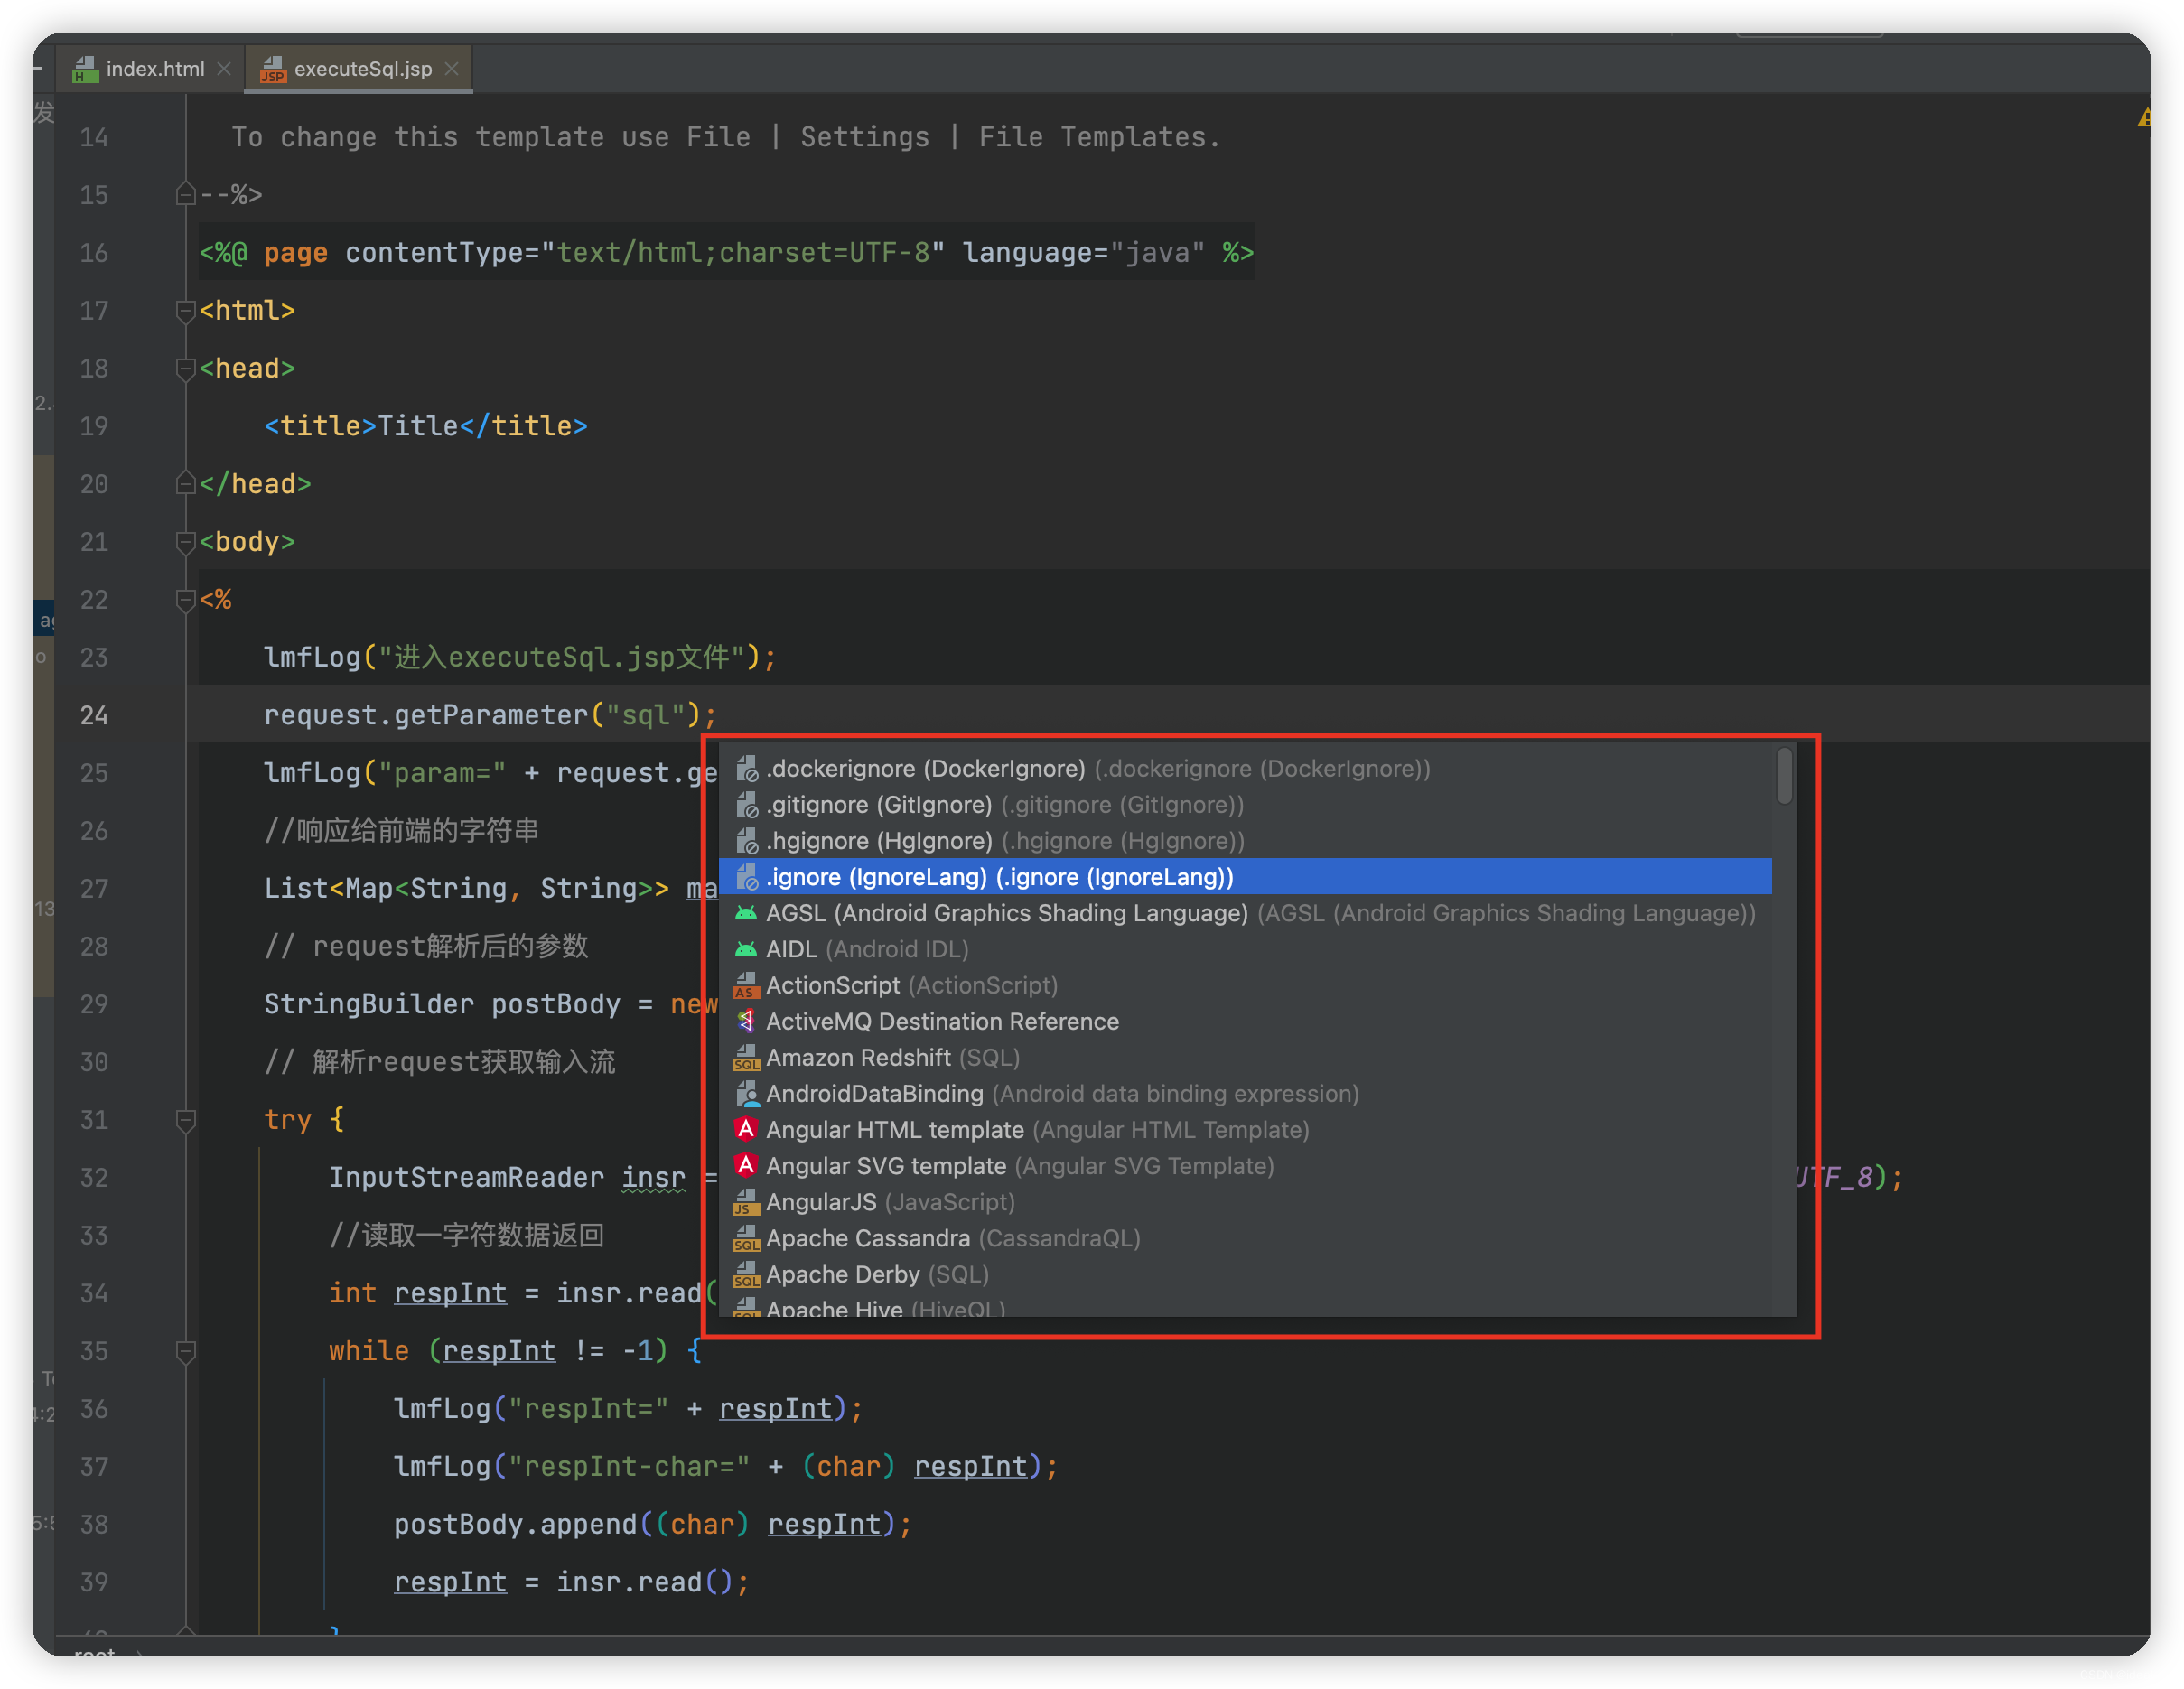Click the .ignore file icon
Image resolution: width=2184 pixels, height=1689 pixels.
click(x=746, y=876)
